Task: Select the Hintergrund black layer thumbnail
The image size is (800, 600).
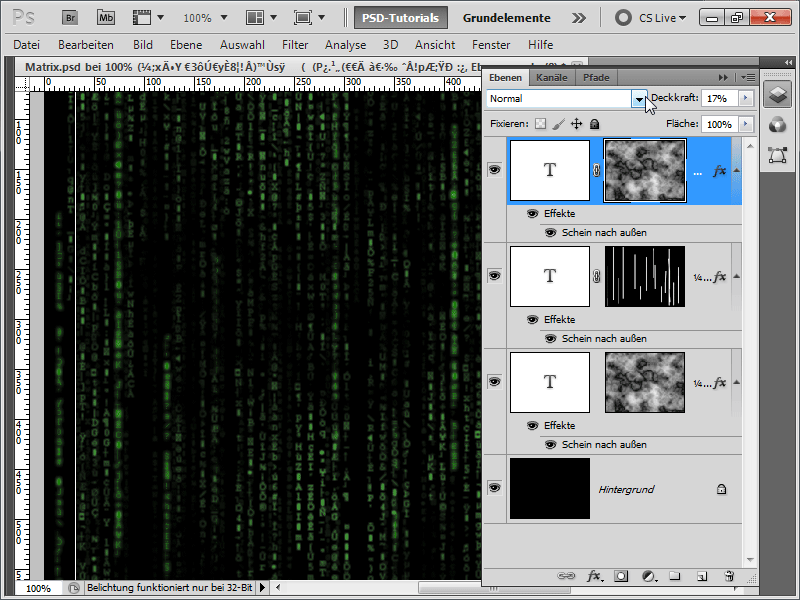Action: pyautogui.click(x=550, y=488)
